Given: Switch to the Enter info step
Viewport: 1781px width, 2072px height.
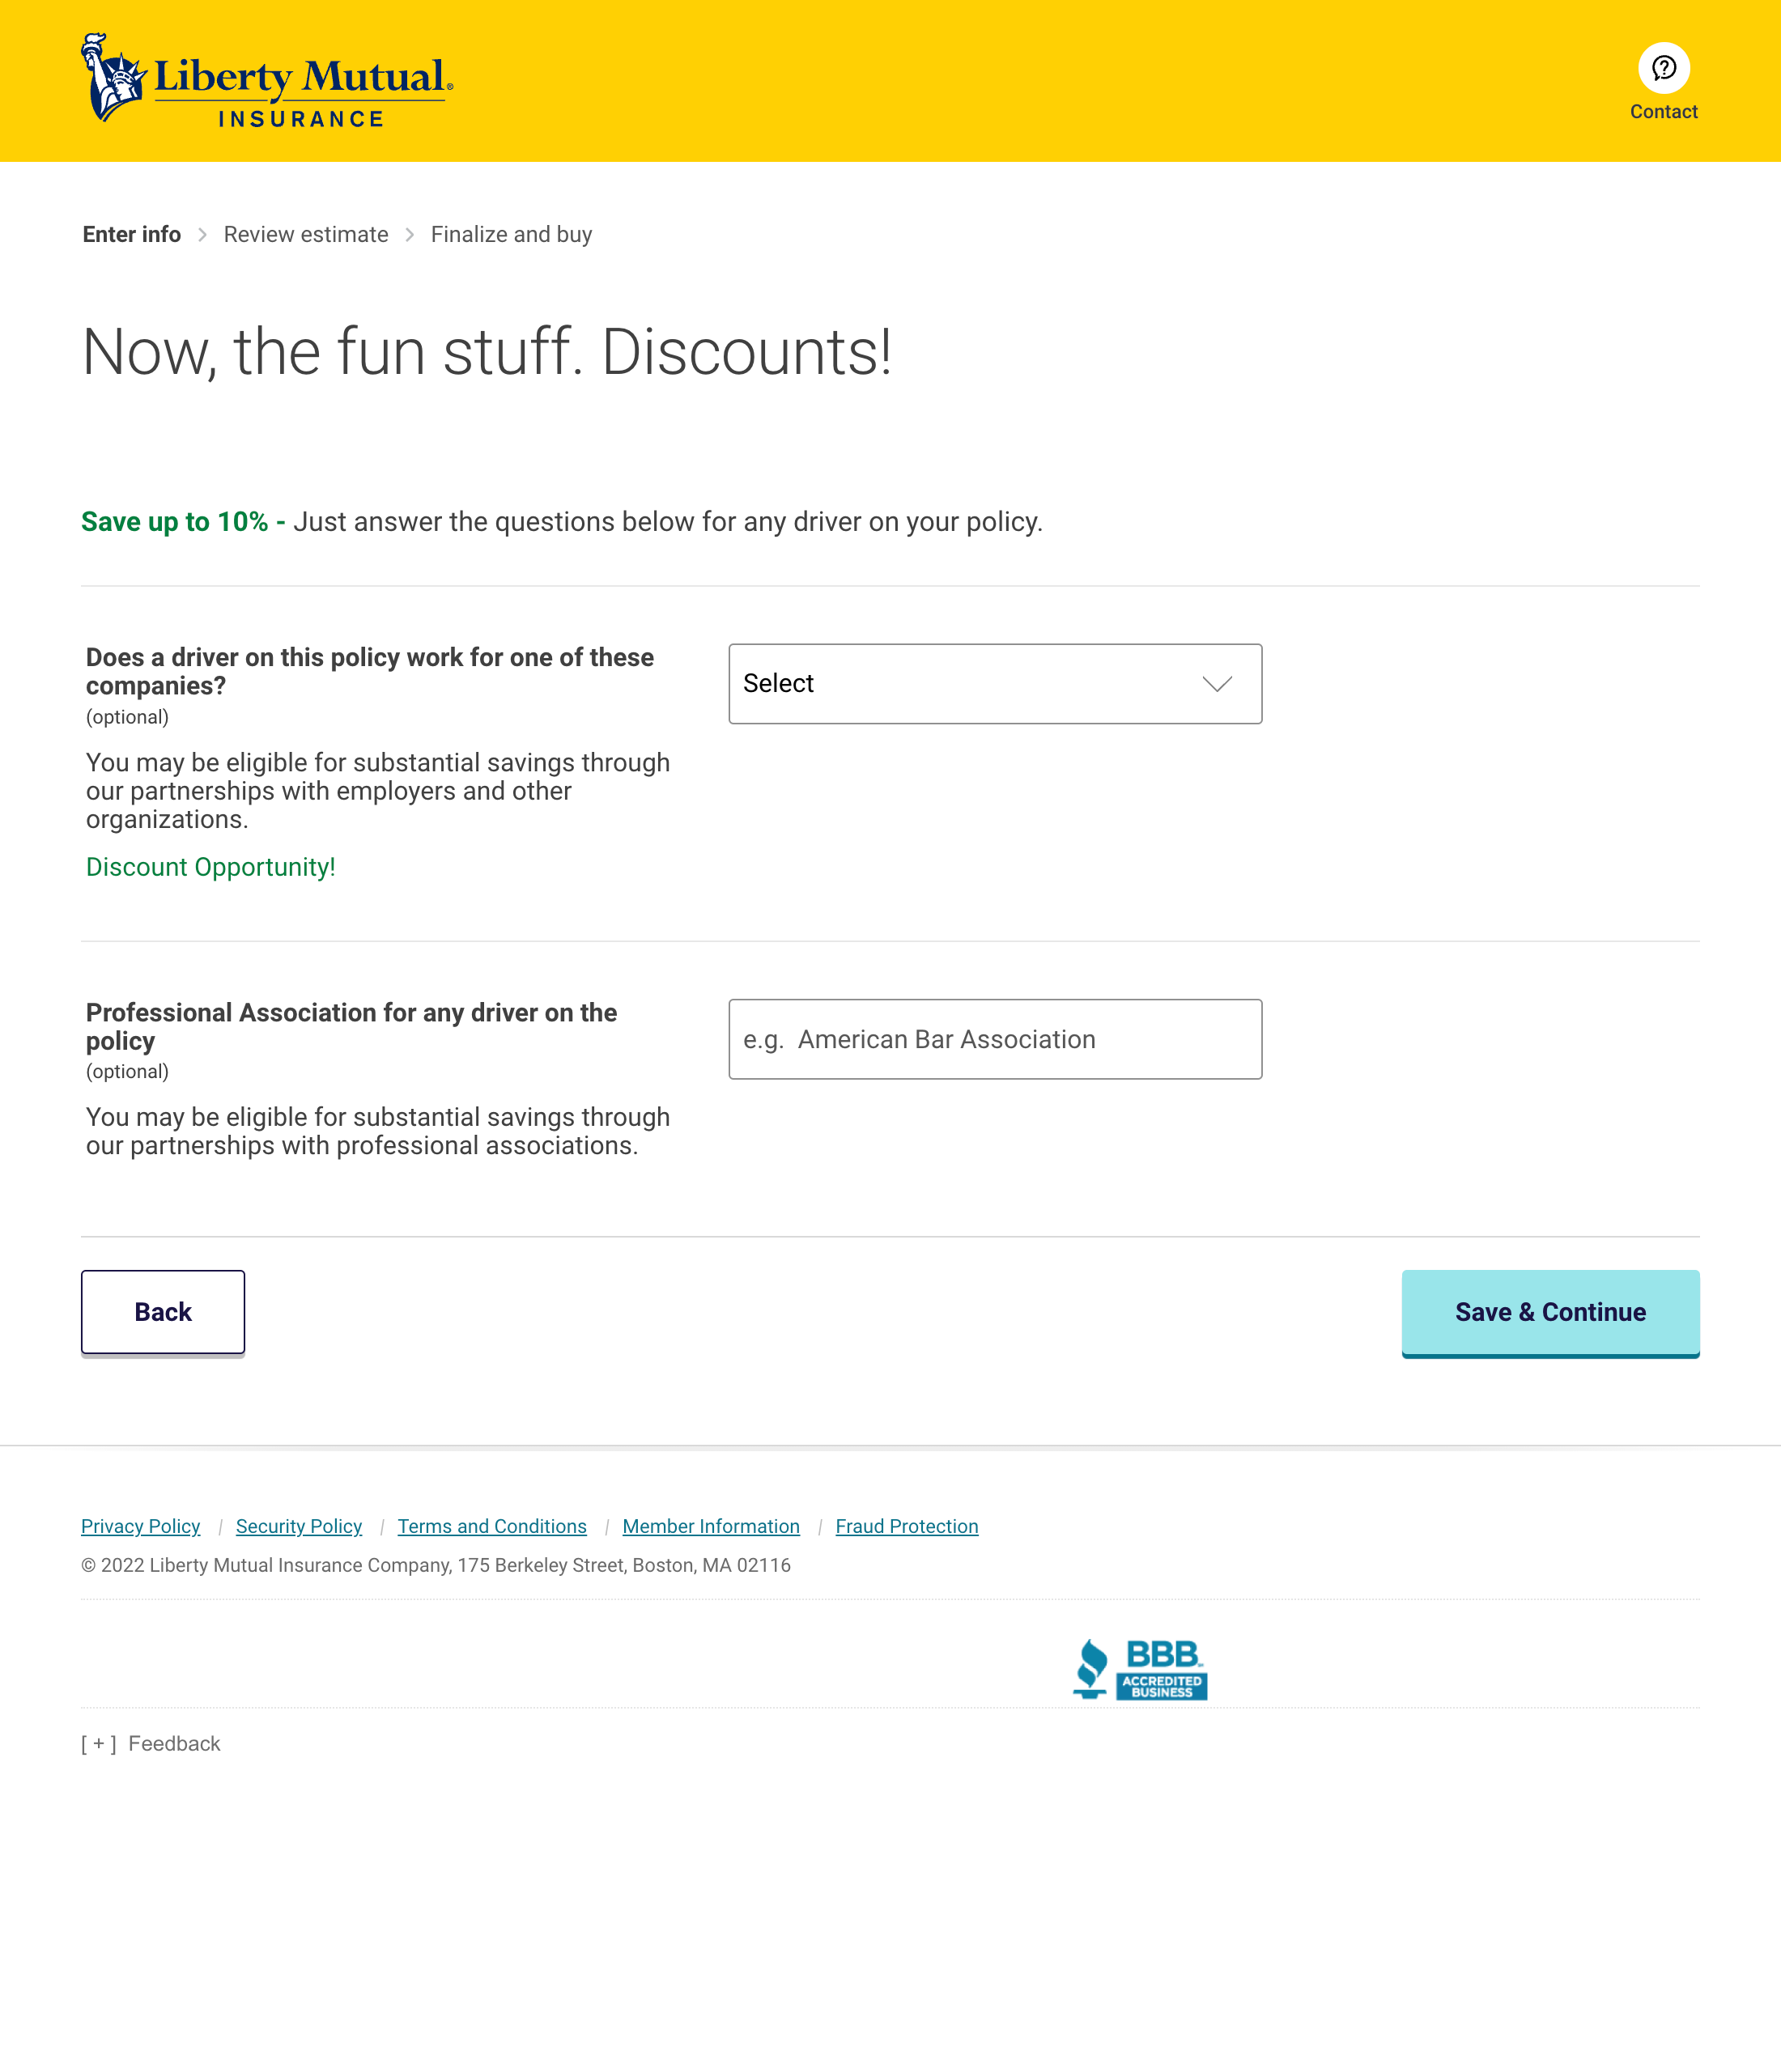Looking at the screenshot, I should (131, 234).
